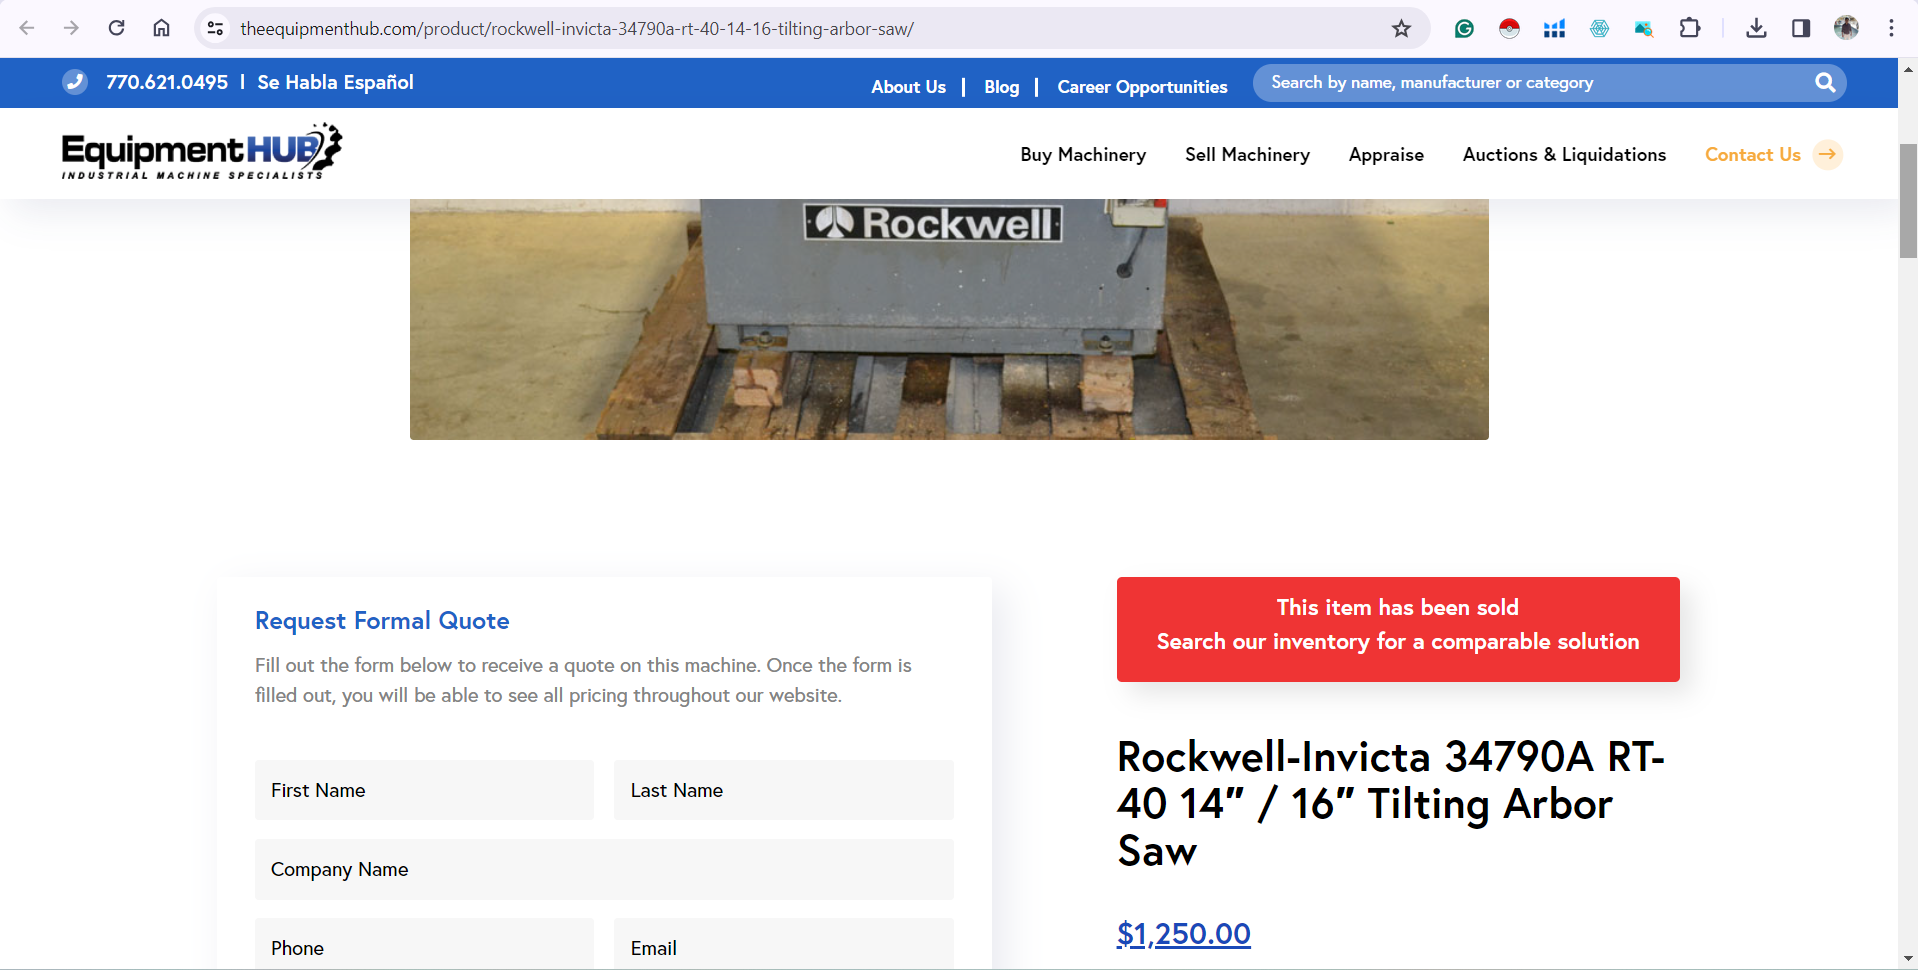Image resolution: width=1918 pixels, height=970 pixels.
Task: Open the About Us link
Action: (x=908, y=87)
